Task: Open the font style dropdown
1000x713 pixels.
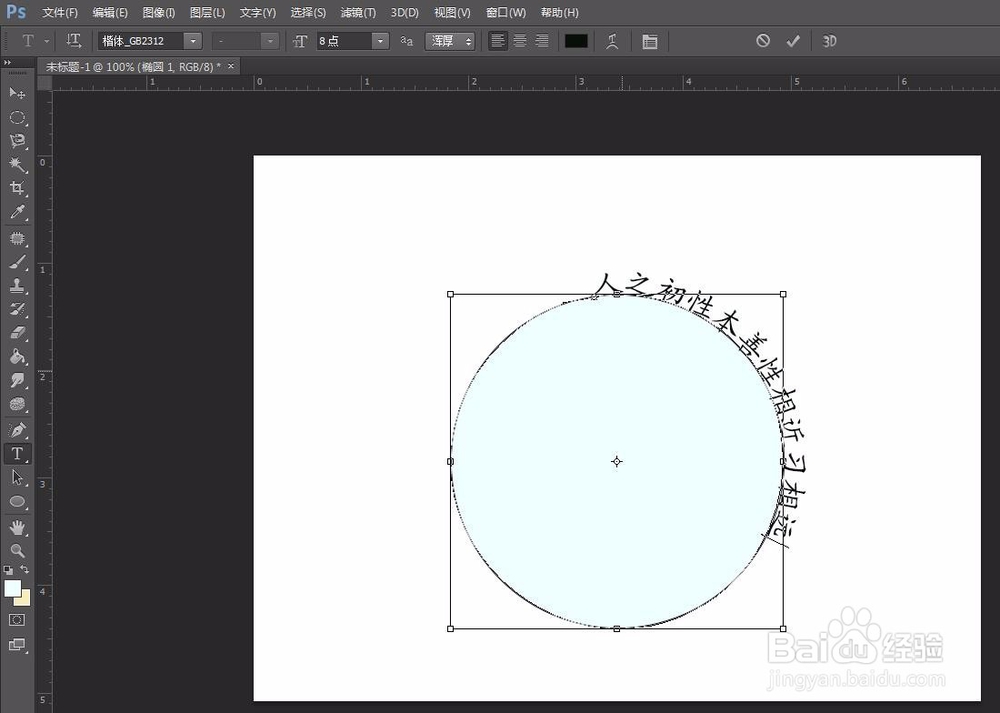Action: [x=270, y=41]
